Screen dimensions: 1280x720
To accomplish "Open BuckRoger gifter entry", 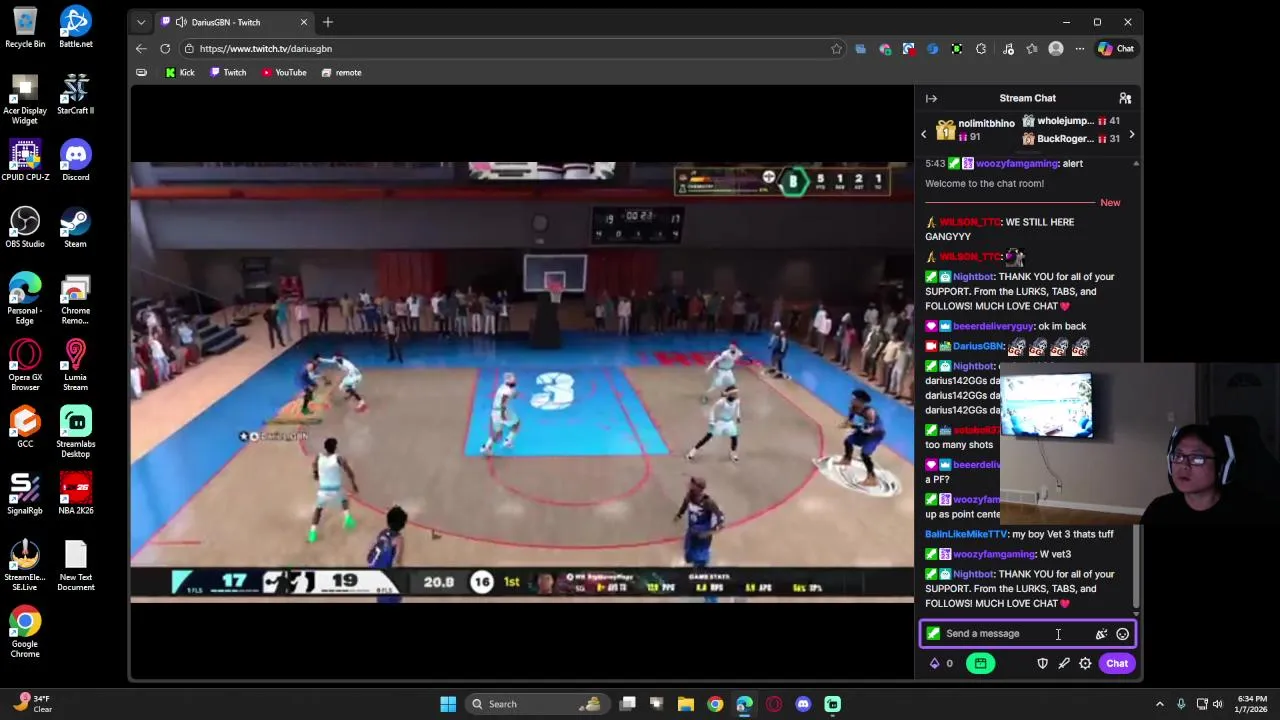I will point(1069,139).
